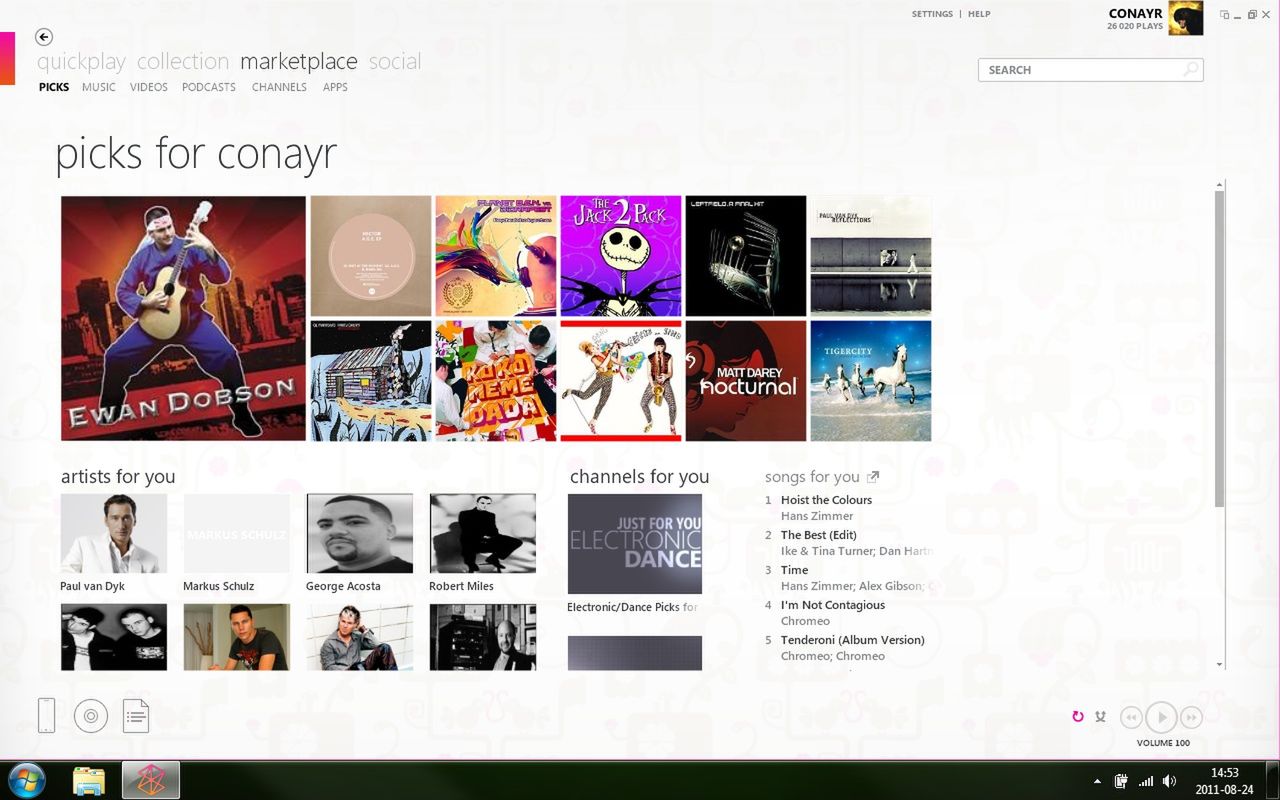Select the marketplace section

(299, 62)
